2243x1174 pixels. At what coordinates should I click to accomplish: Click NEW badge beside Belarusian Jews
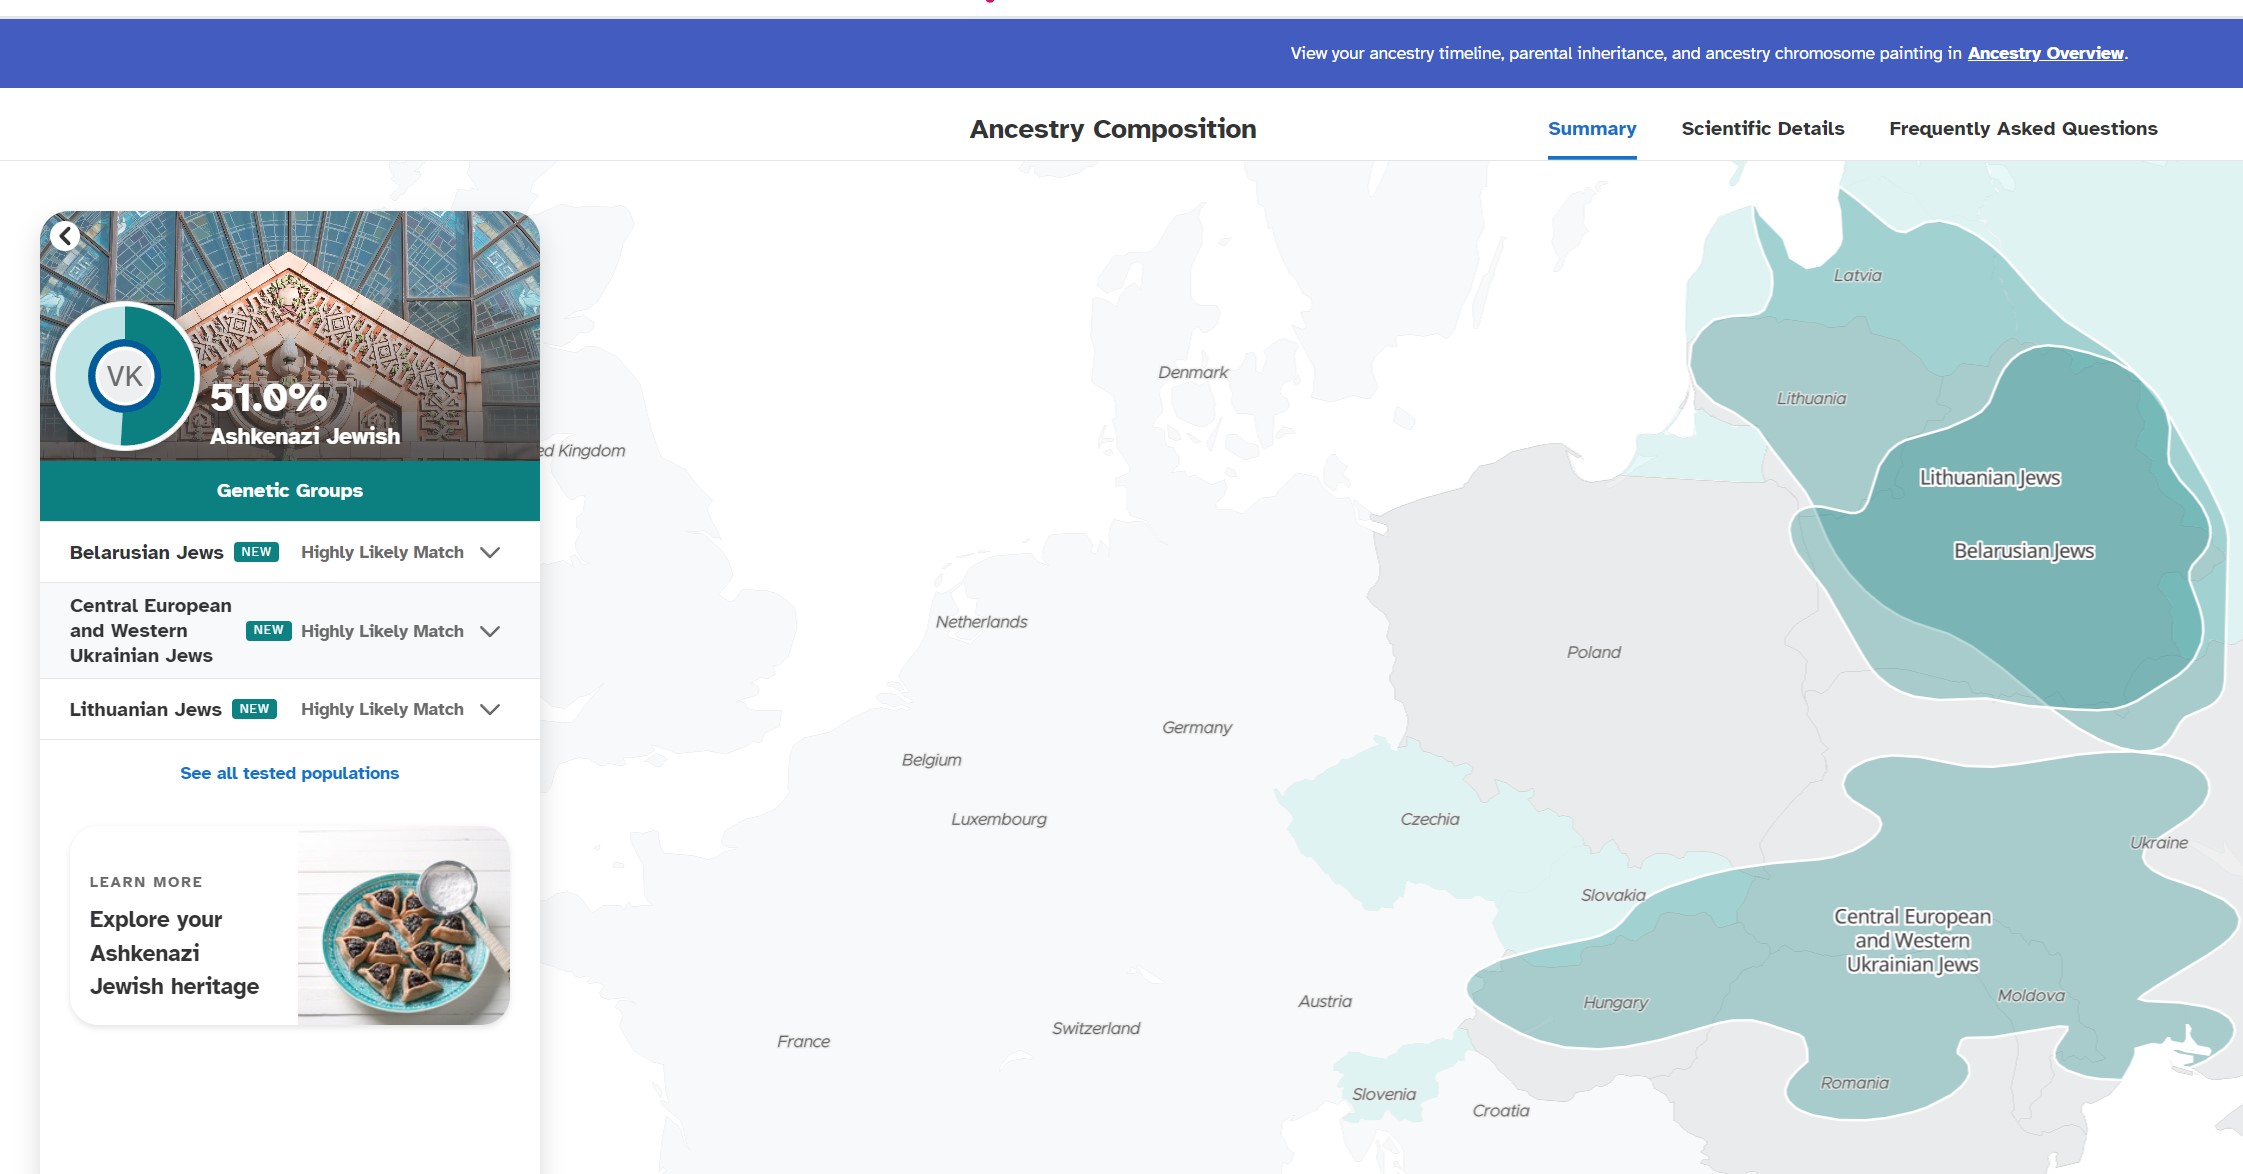click(x=256, y=552)
